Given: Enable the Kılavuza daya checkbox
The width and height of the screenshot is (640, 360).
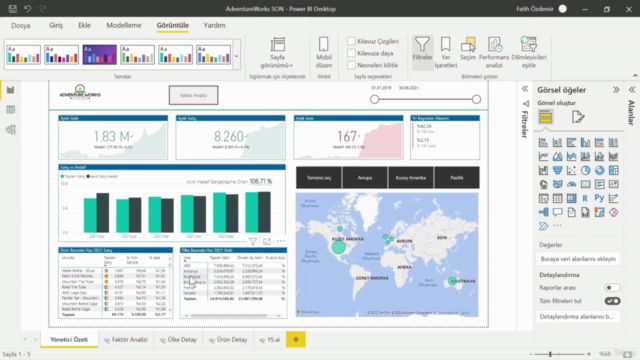Looking at the screenshot, I should point(351,53).
